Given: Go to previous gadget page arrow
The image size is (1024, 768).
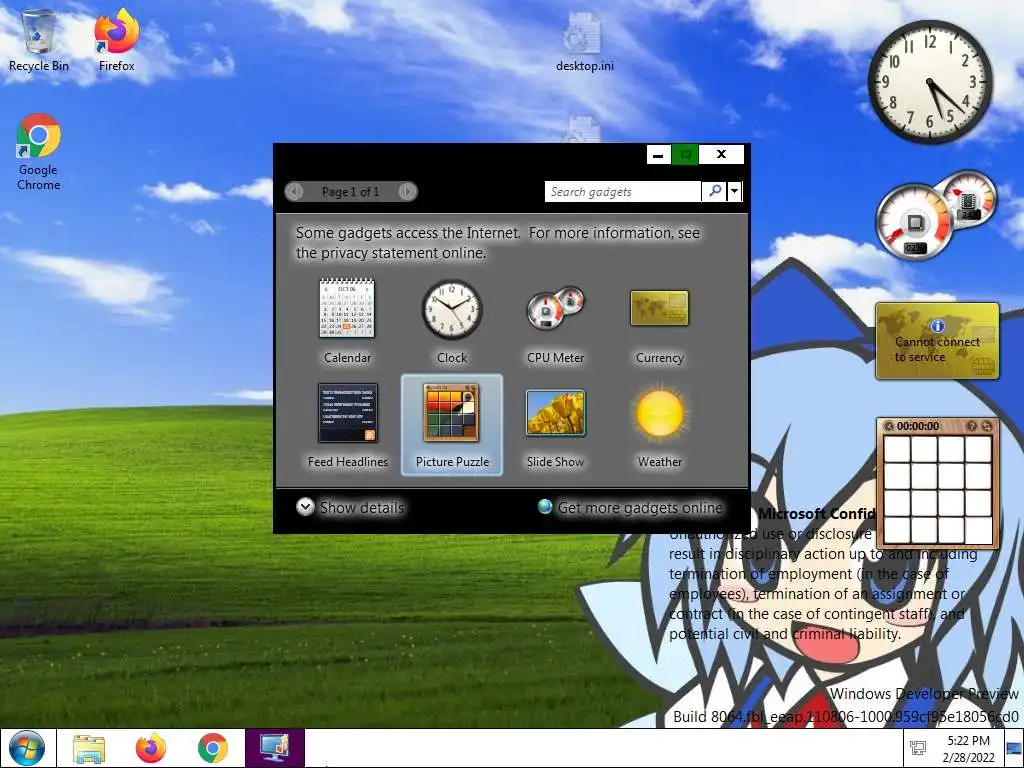Looking at the screenshot, I should coord(295,191).
